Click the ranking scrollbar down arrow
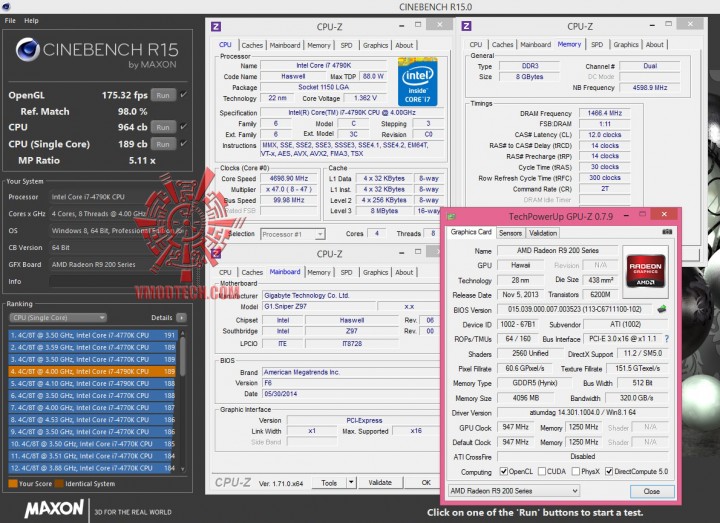This screenshot has width=720, height=523. (183, 469)
